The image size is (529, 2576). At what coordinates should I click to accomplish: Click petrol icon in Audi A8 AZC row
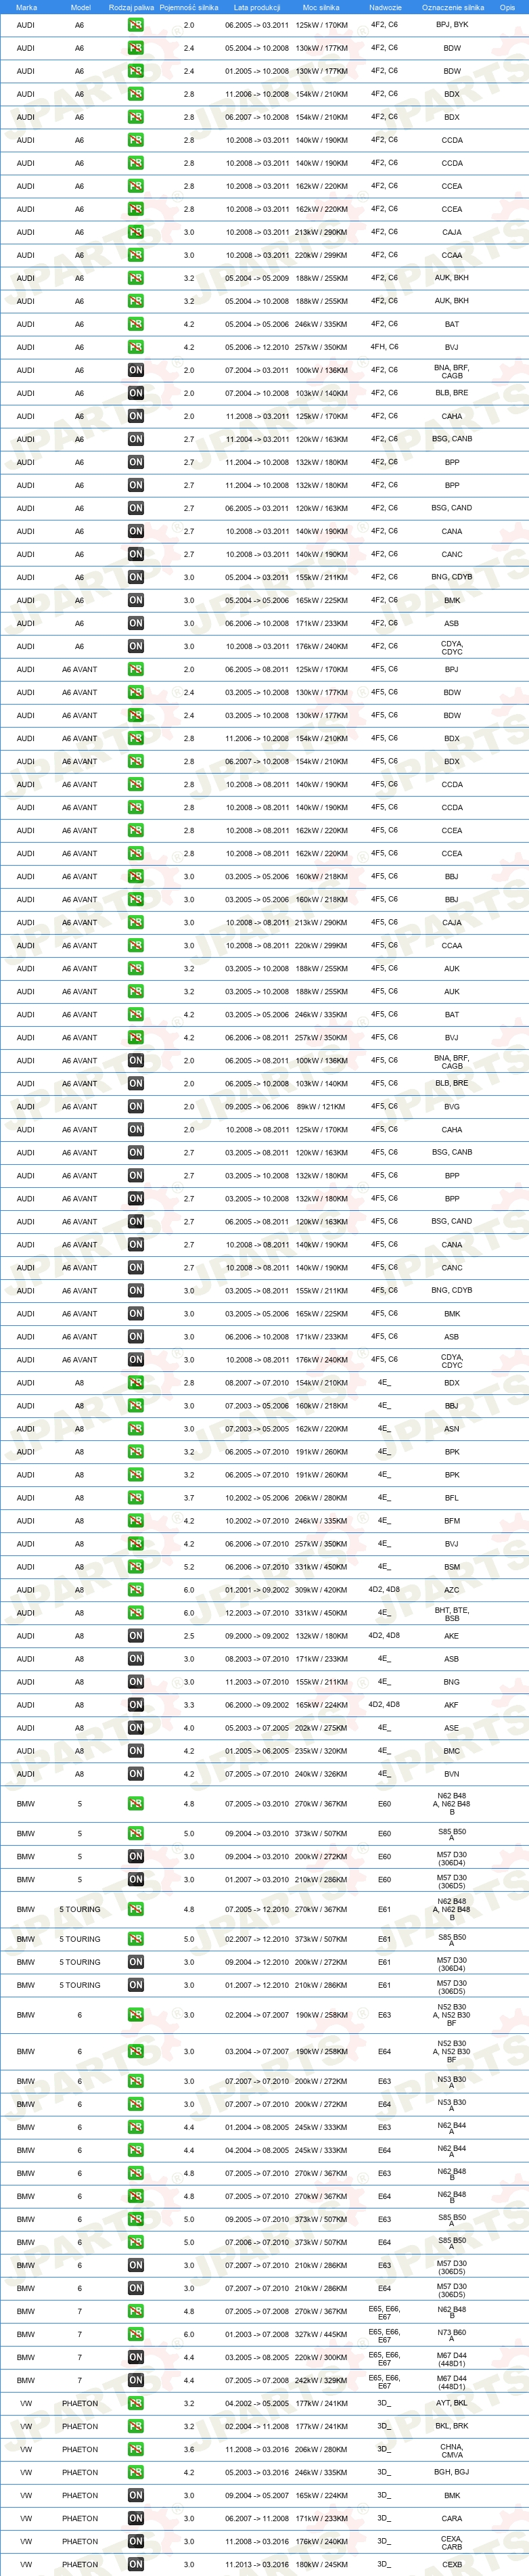point(135,1589)
